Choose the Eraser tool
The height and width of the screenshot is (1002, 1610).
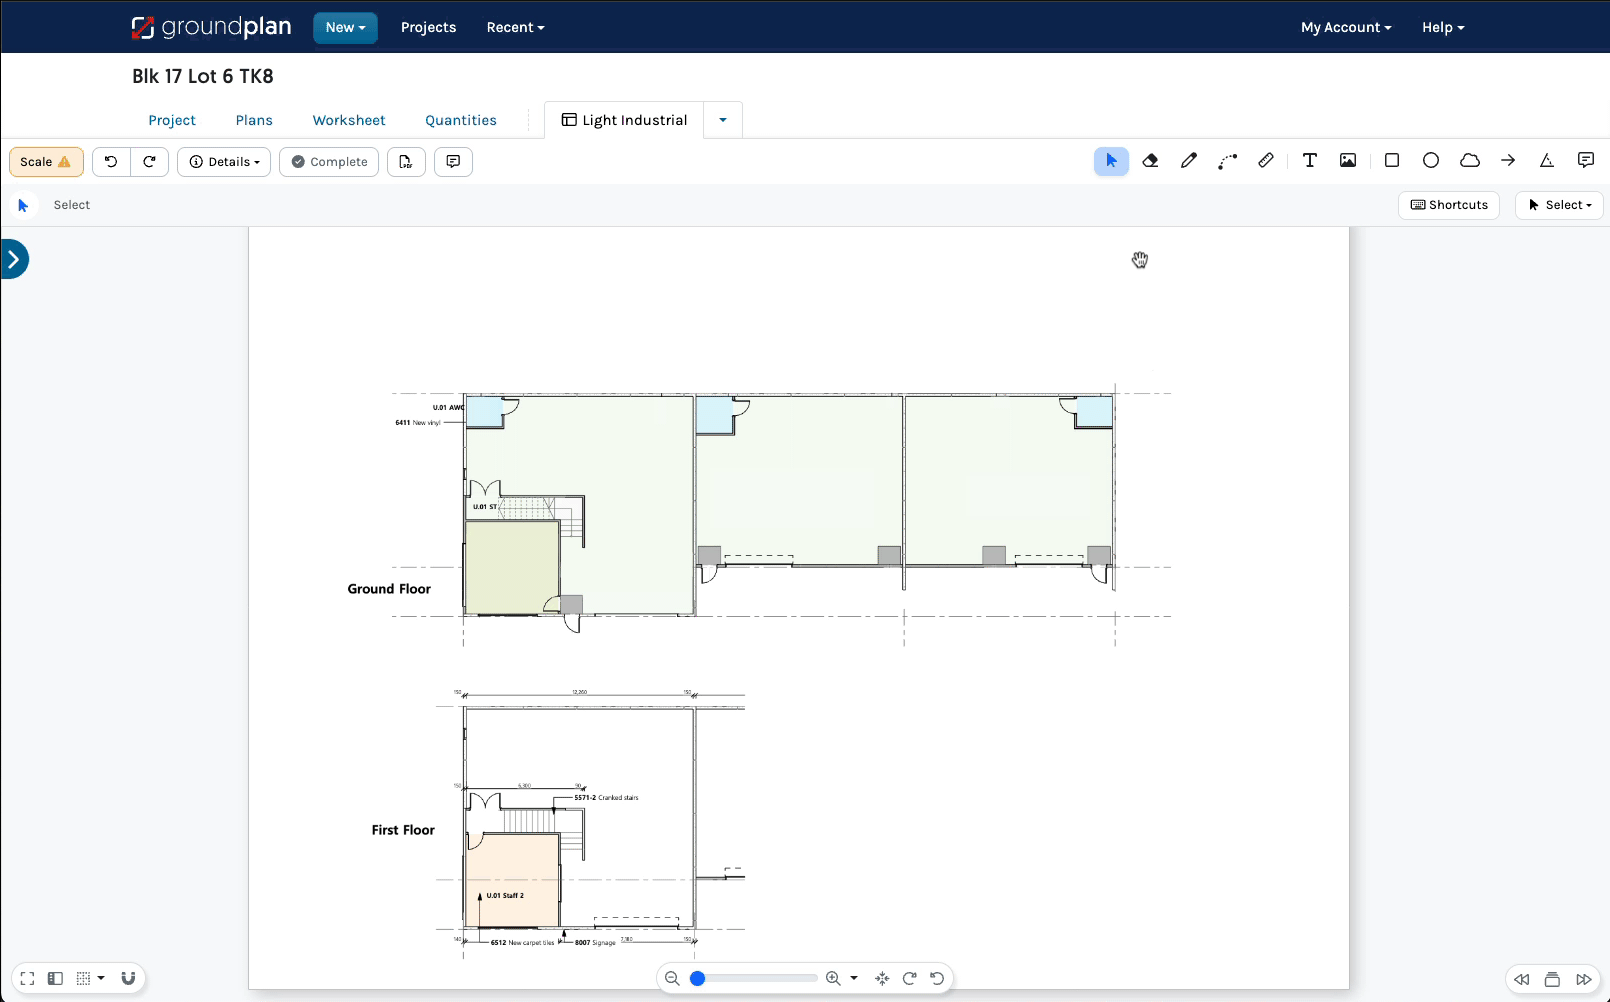coord(1150,161)
